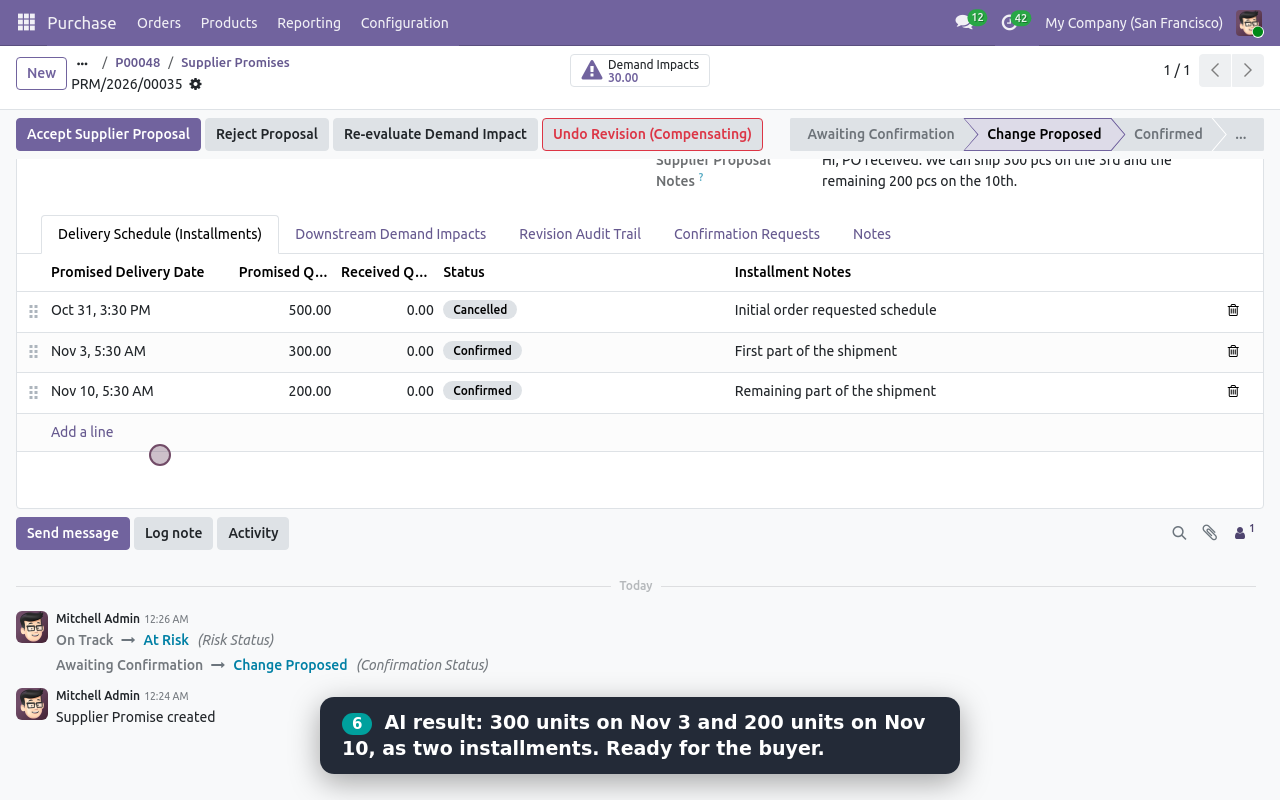Delete the Oct 31 installment row

tap(1233, 310)
